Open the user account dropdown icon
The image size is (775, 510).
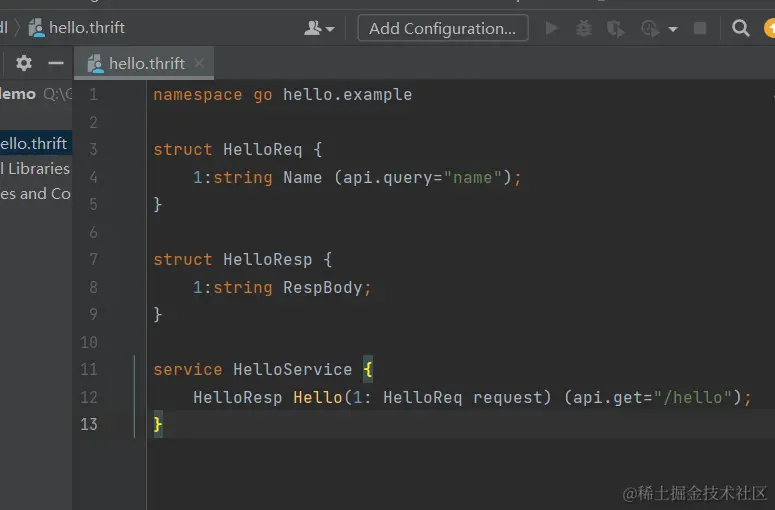319,28
